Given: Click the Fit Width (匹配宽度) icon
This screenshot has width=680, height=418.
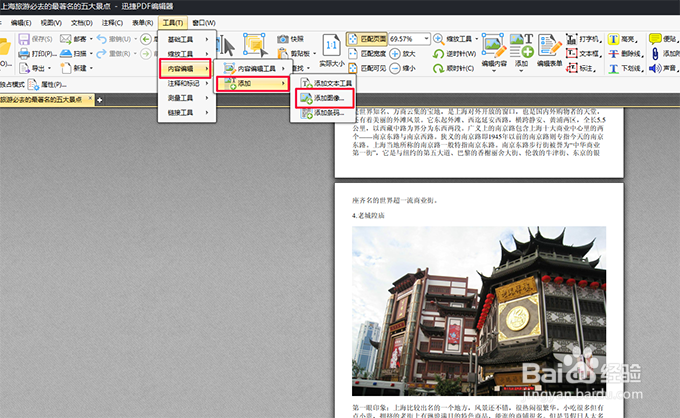Looking at the screenshot, I should pos(353,54).
